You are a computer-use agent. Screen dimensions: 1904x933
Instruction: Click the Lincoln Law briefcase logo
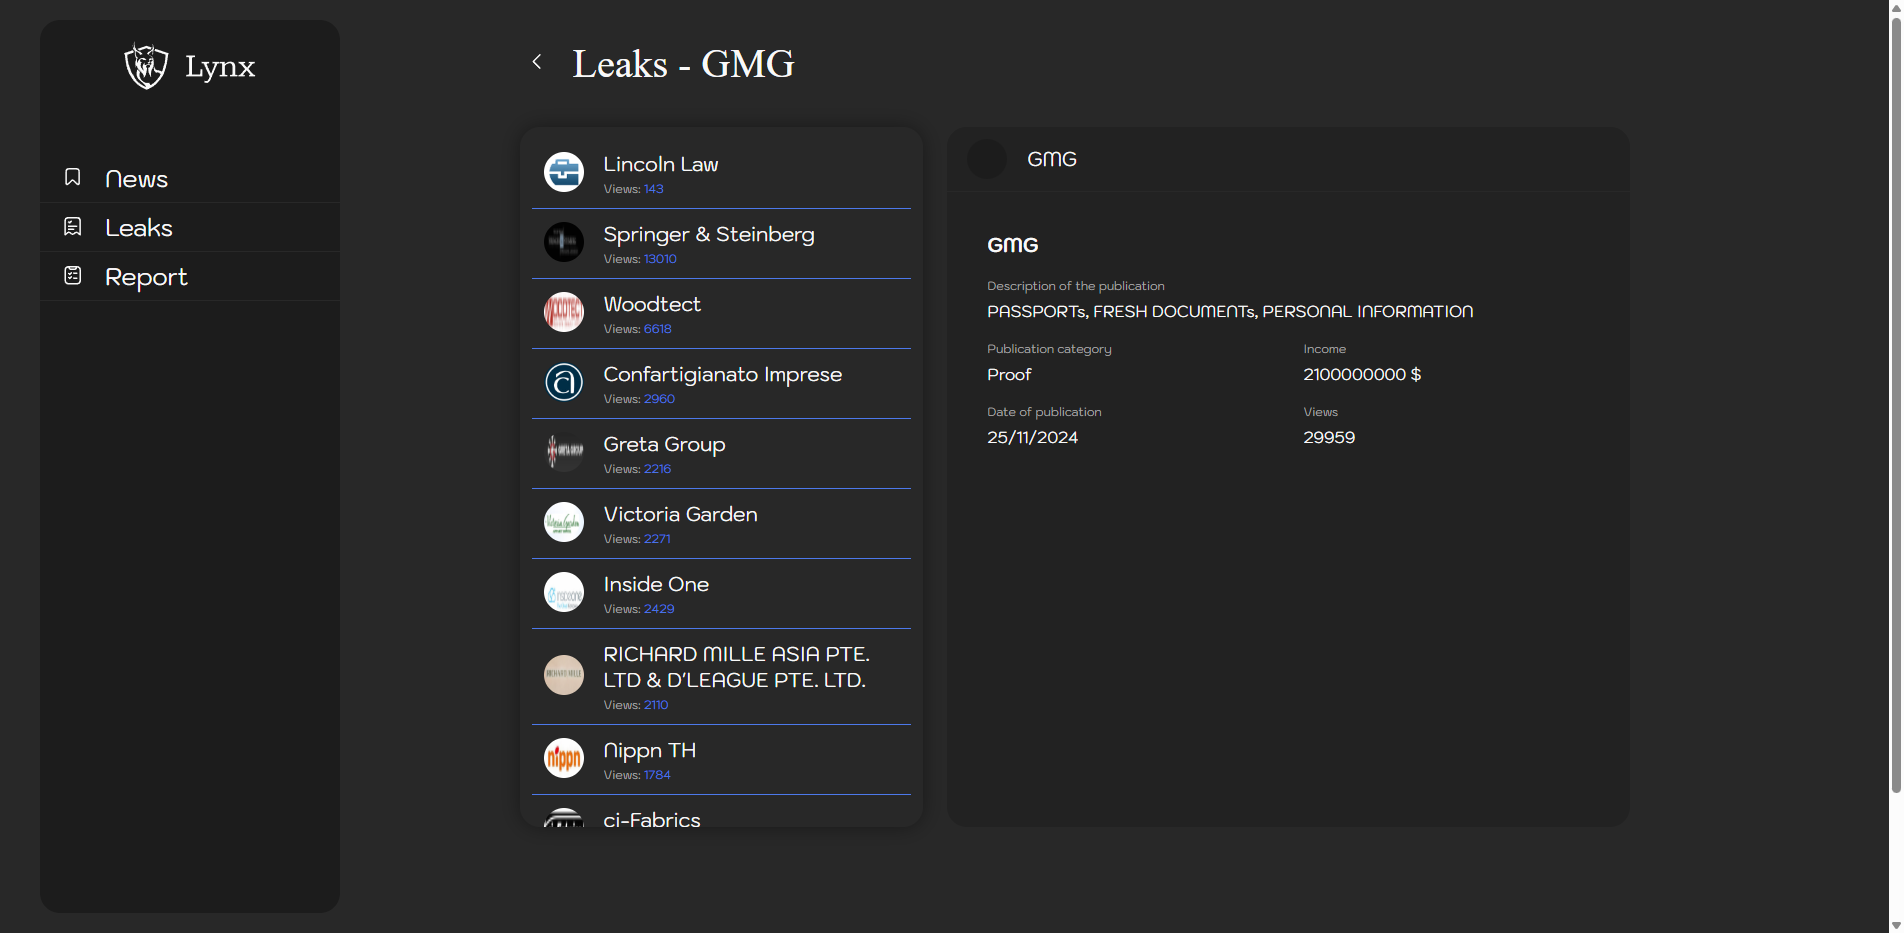(x=564, y=172)
